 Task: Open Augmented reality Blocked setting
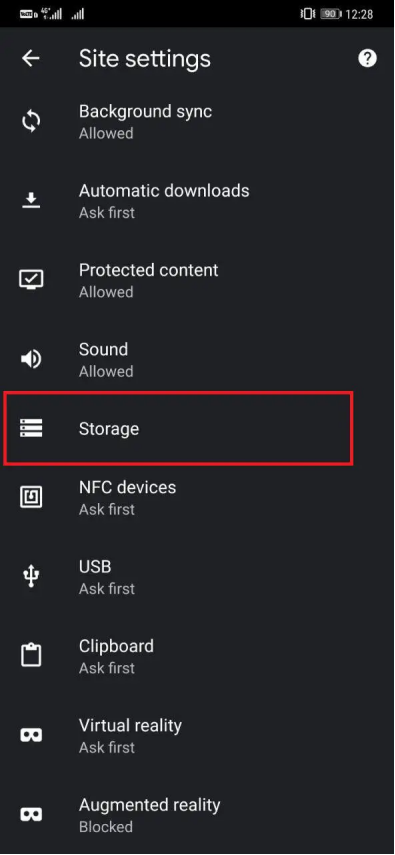(198, 815)
